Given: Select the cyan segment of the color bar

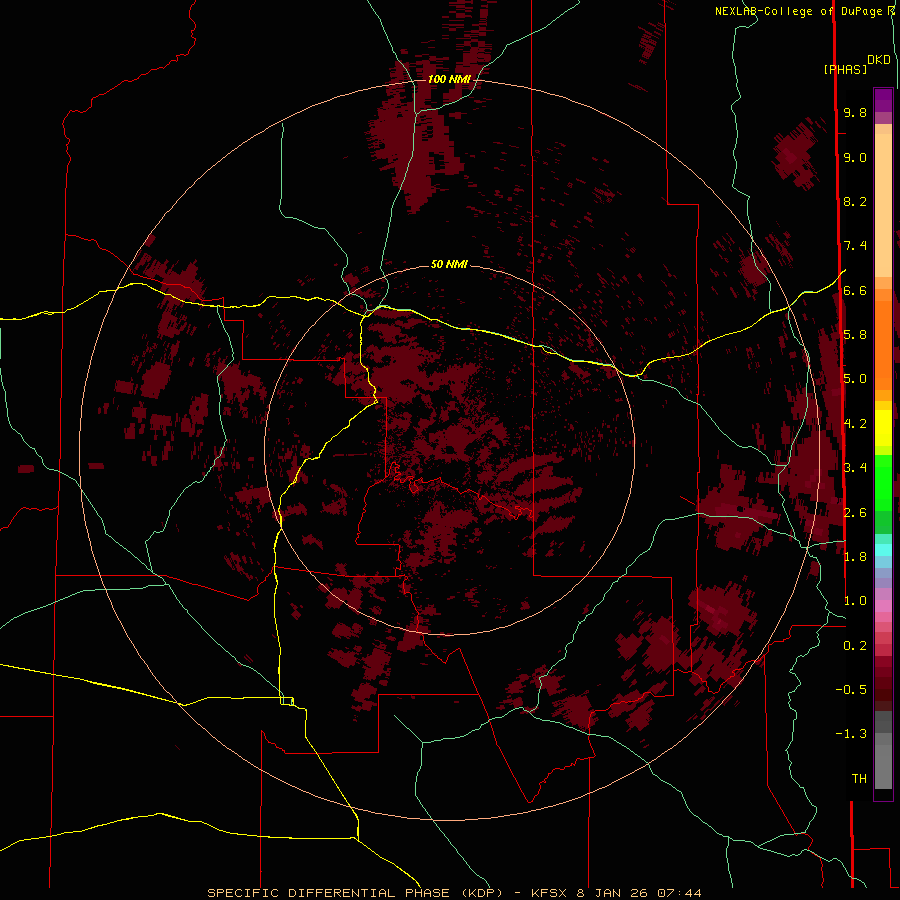Looking at the screenshot, I should [x=883, y=549].
